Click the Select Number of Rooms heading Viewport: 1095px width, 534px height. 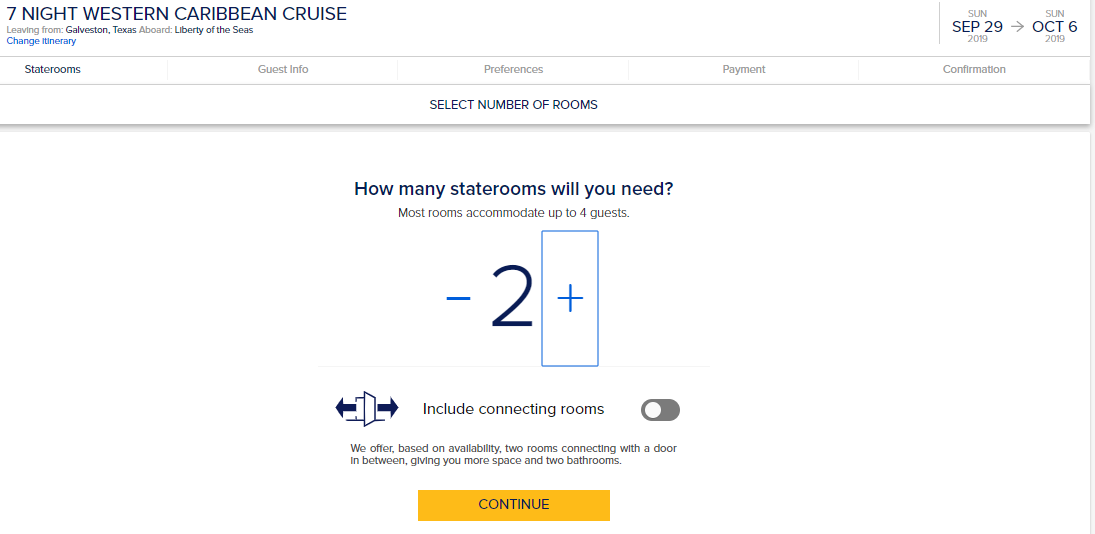[513, 105]
